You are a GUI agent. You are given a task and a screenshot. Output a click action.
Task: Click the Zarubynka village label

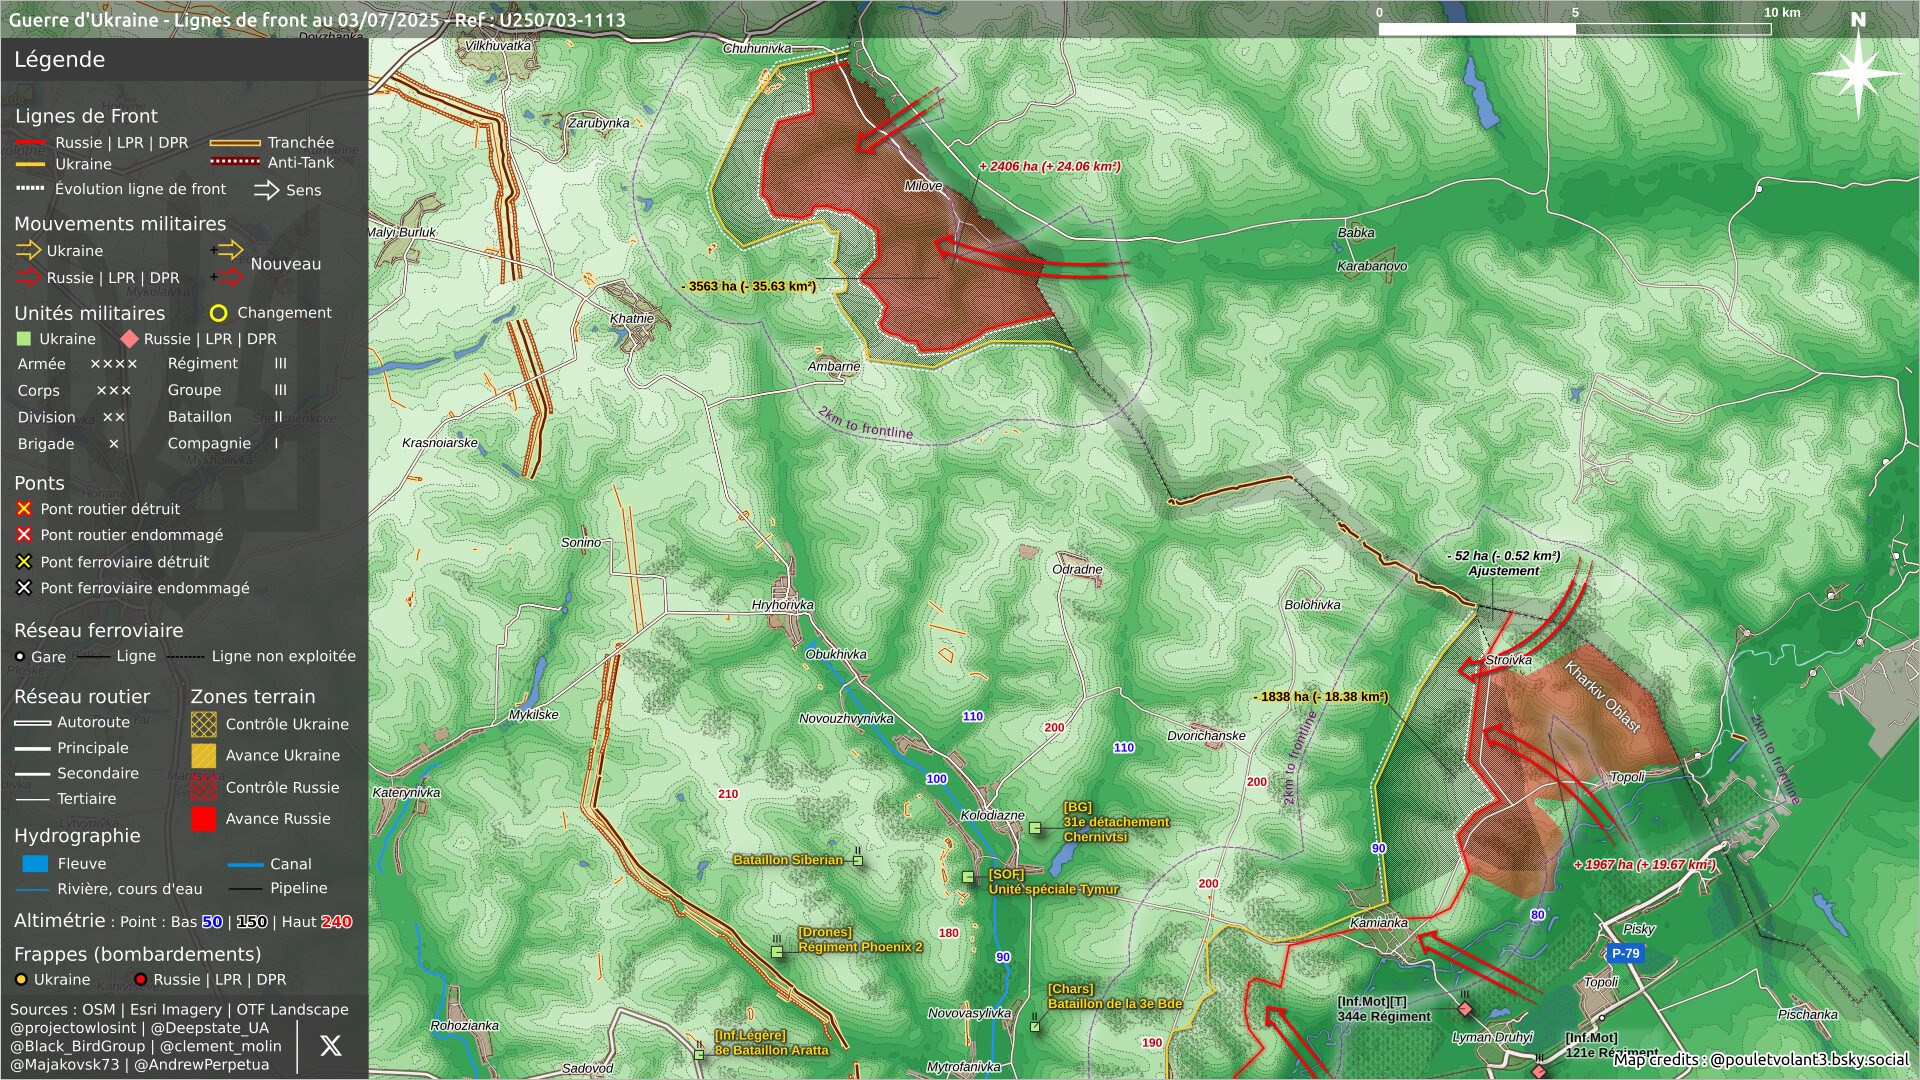coord(599,124)
